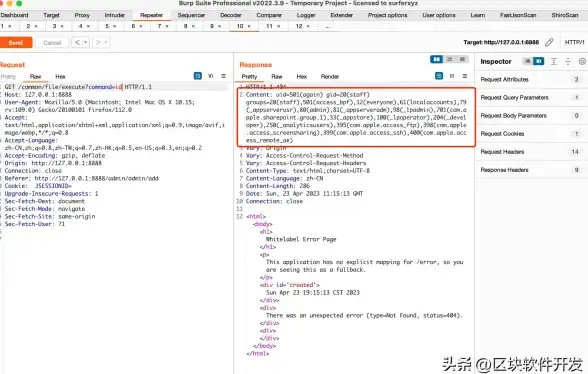Click the Cancel button
The height and width of the screenshot is (374, 588).
click(x=52, y=43)
